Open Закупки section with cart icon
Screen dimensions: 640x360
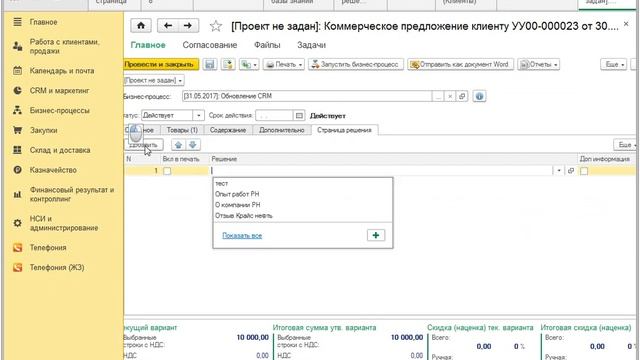43,130
